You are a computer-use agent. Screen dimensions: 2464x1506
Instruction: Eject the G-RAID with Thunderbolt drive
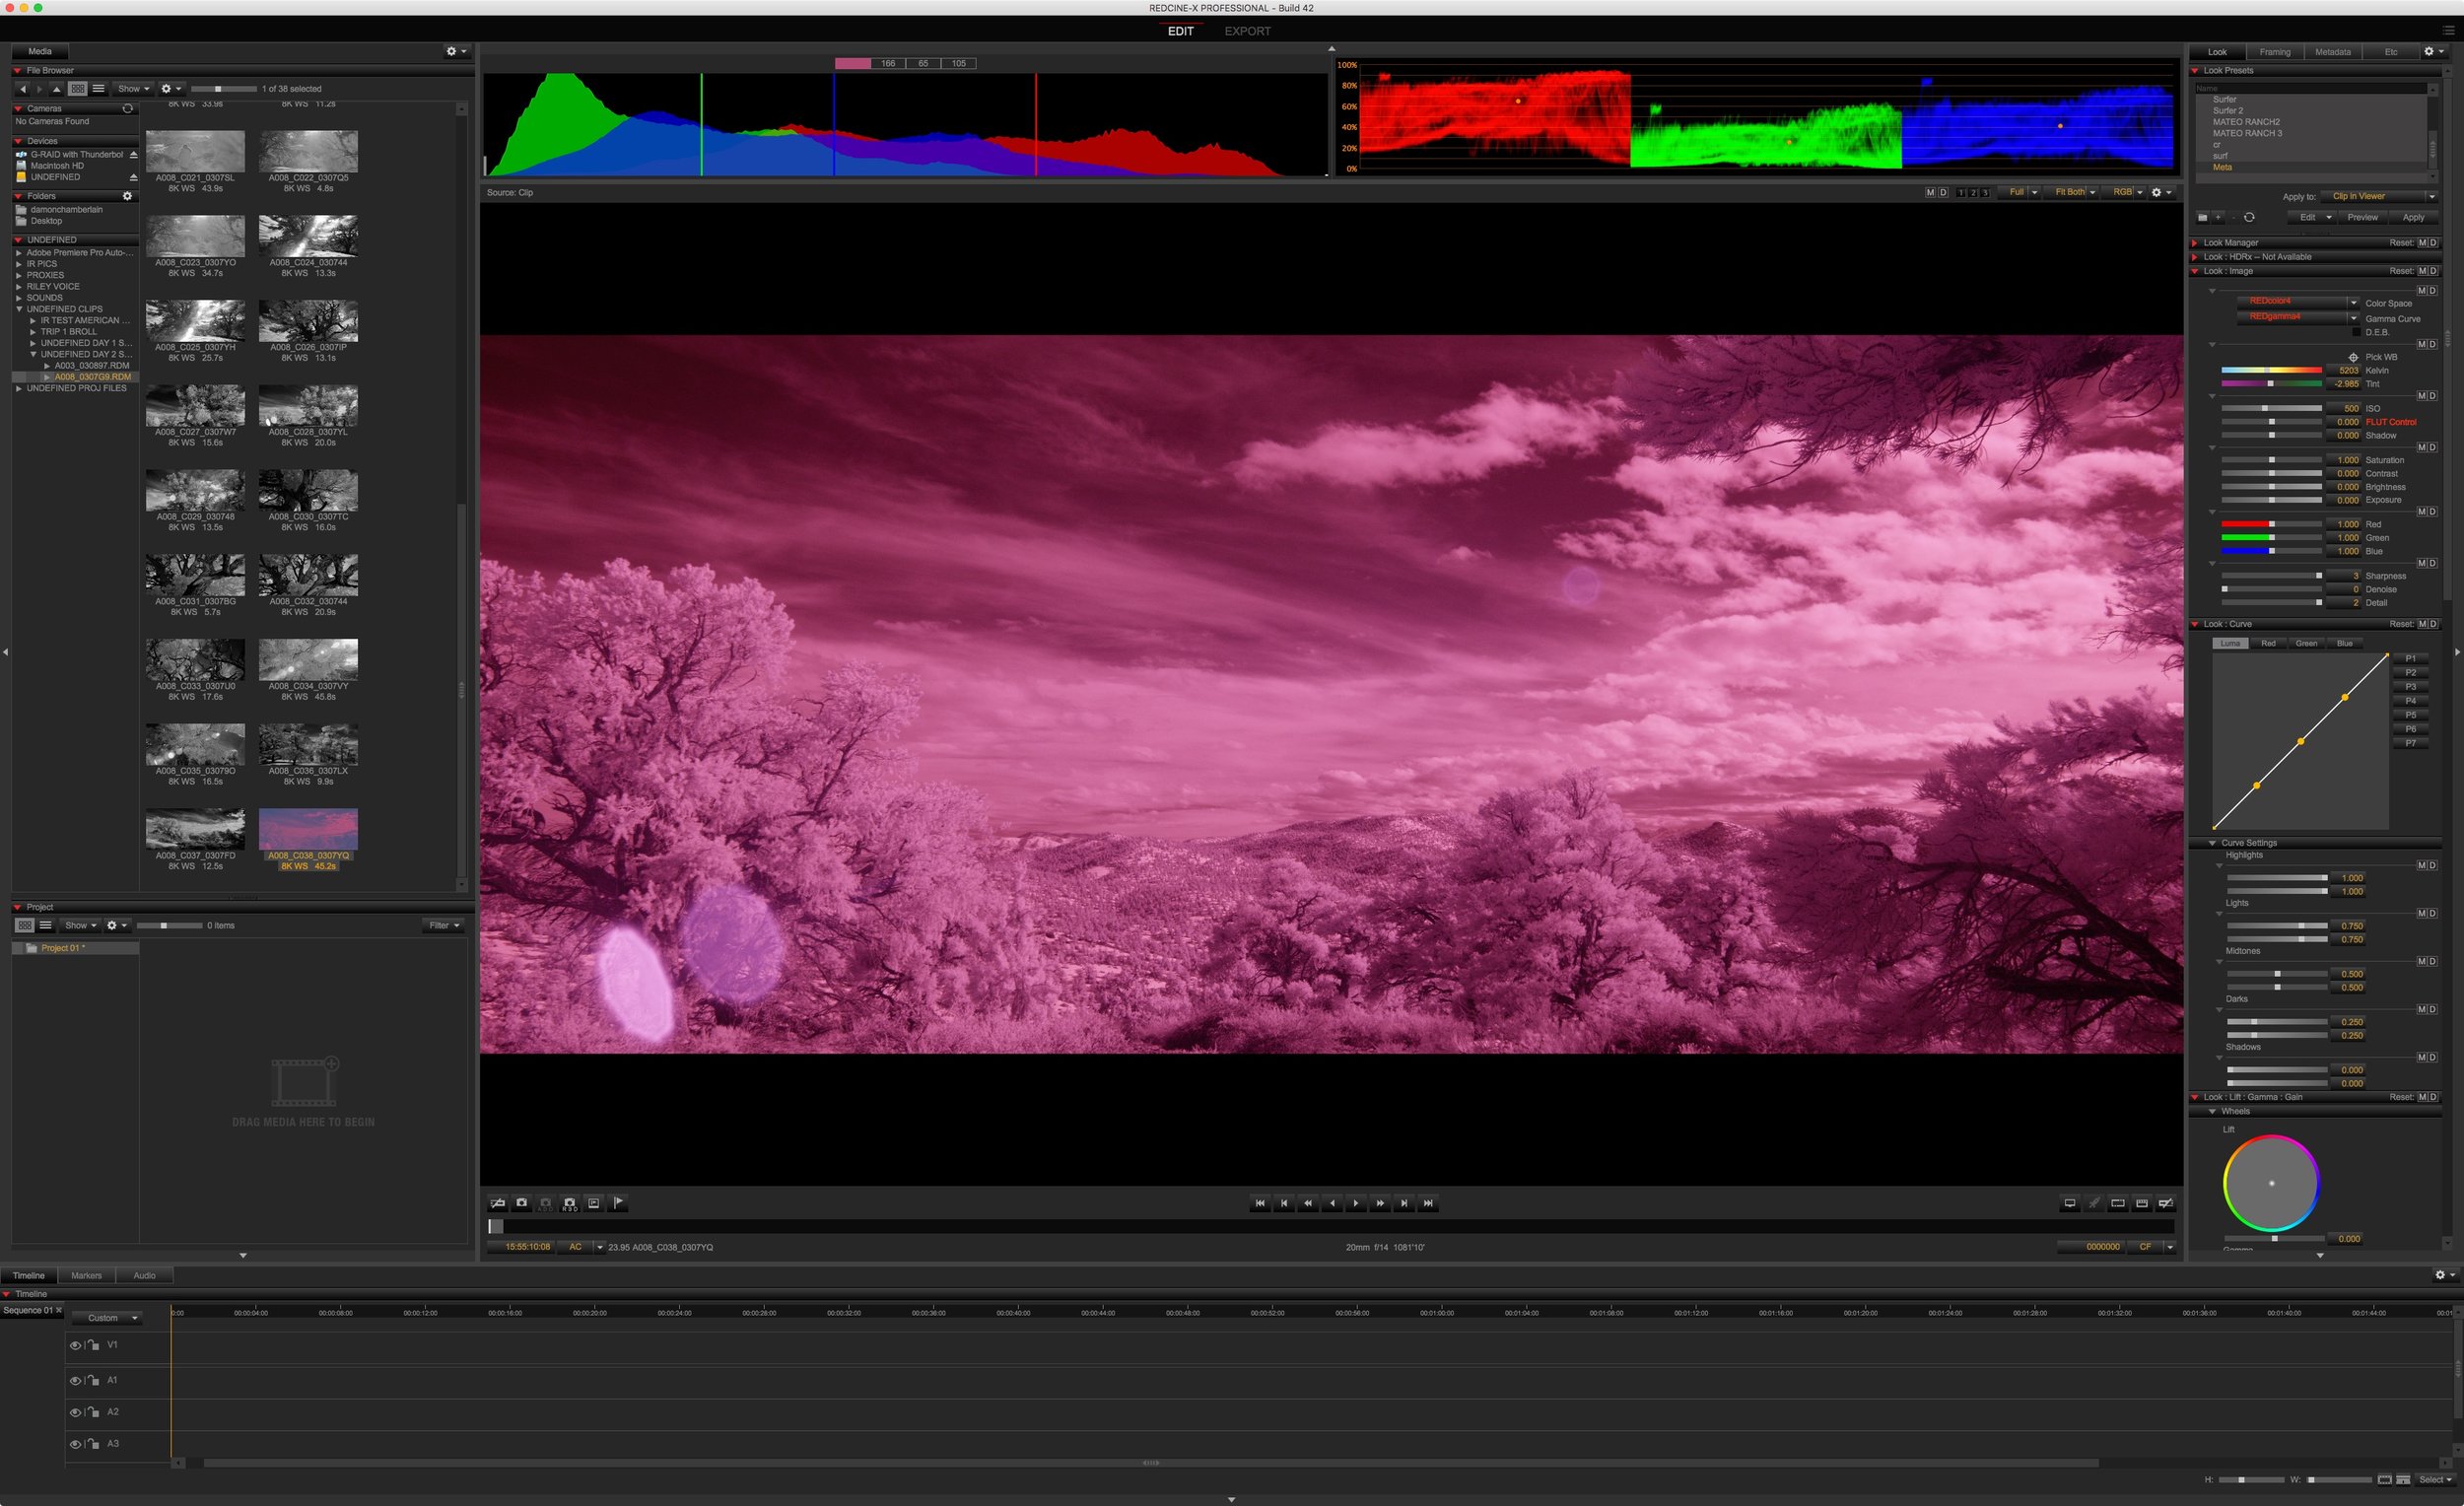133,155
